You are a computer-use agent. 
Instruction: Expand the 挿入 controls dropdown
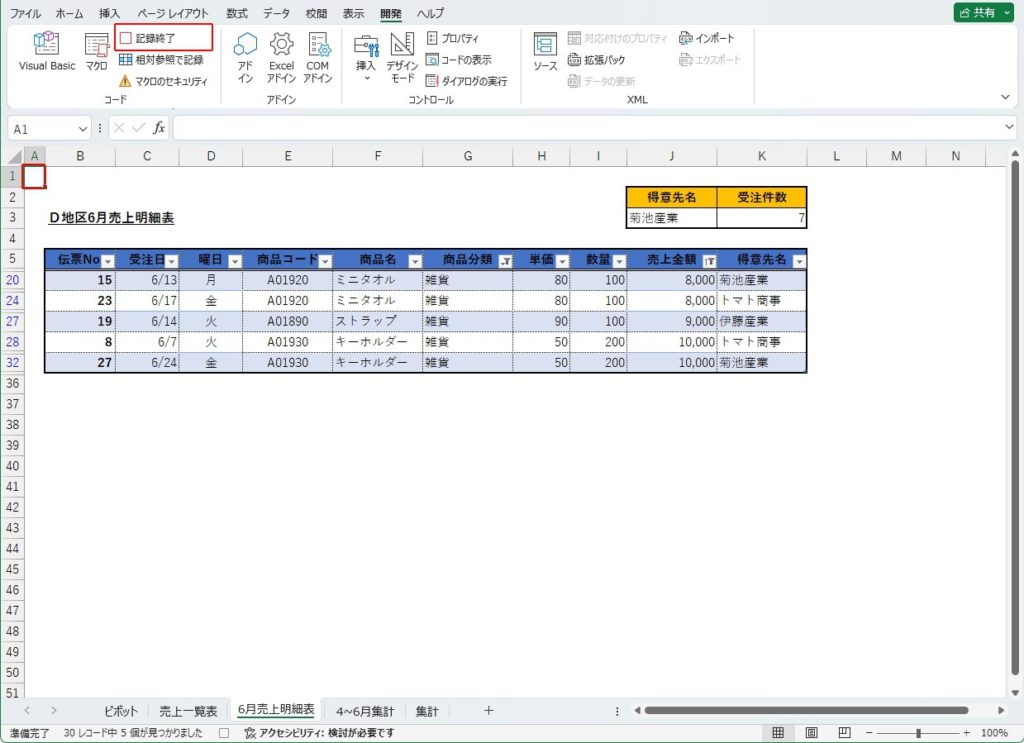tap(366, 78)
